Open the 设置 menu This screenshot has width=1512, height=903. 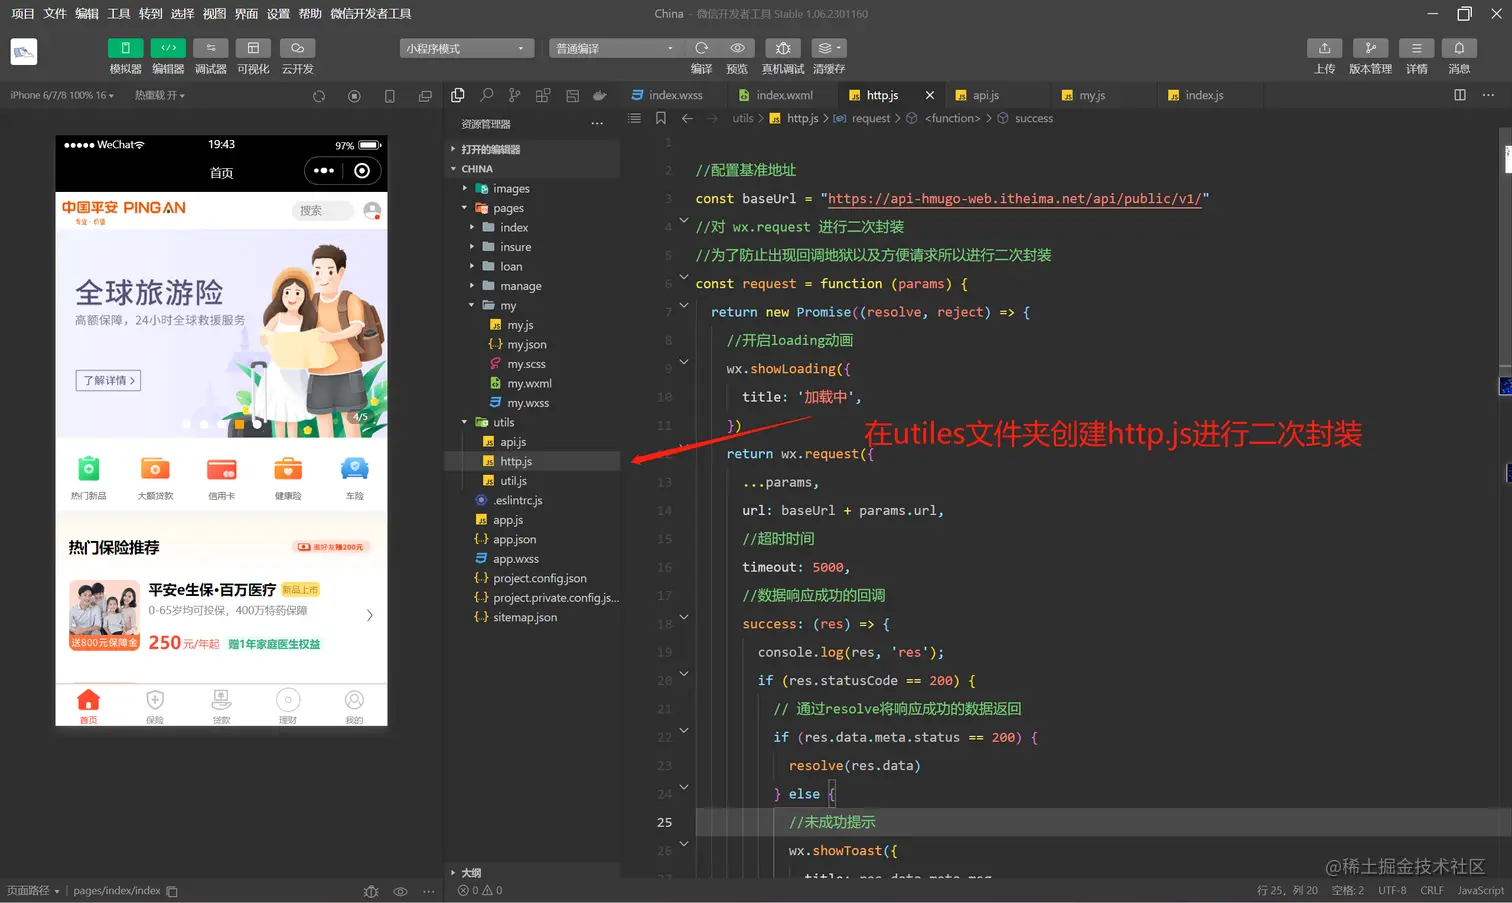pyautogui.click(x=278, y=14)
